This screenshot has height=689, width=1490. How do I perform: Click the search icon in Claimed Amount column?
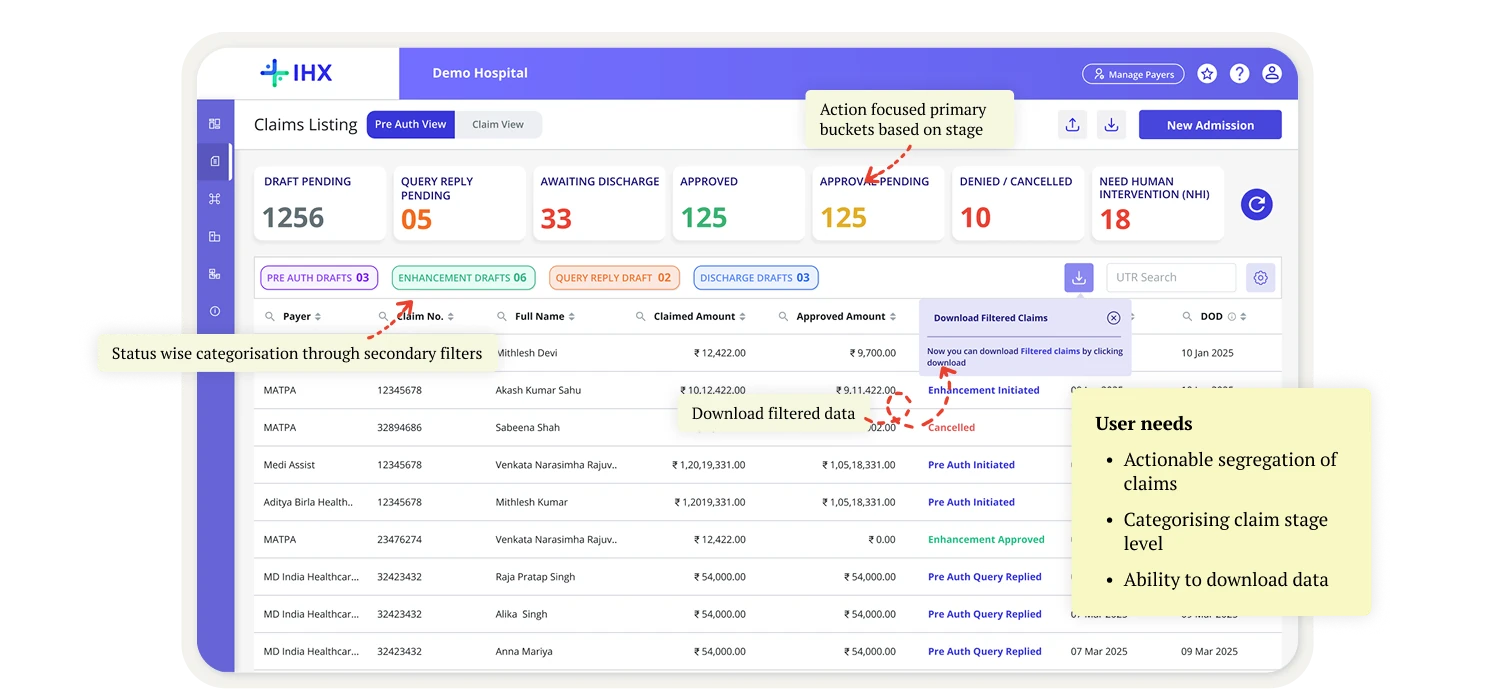(x=641, y=316)
